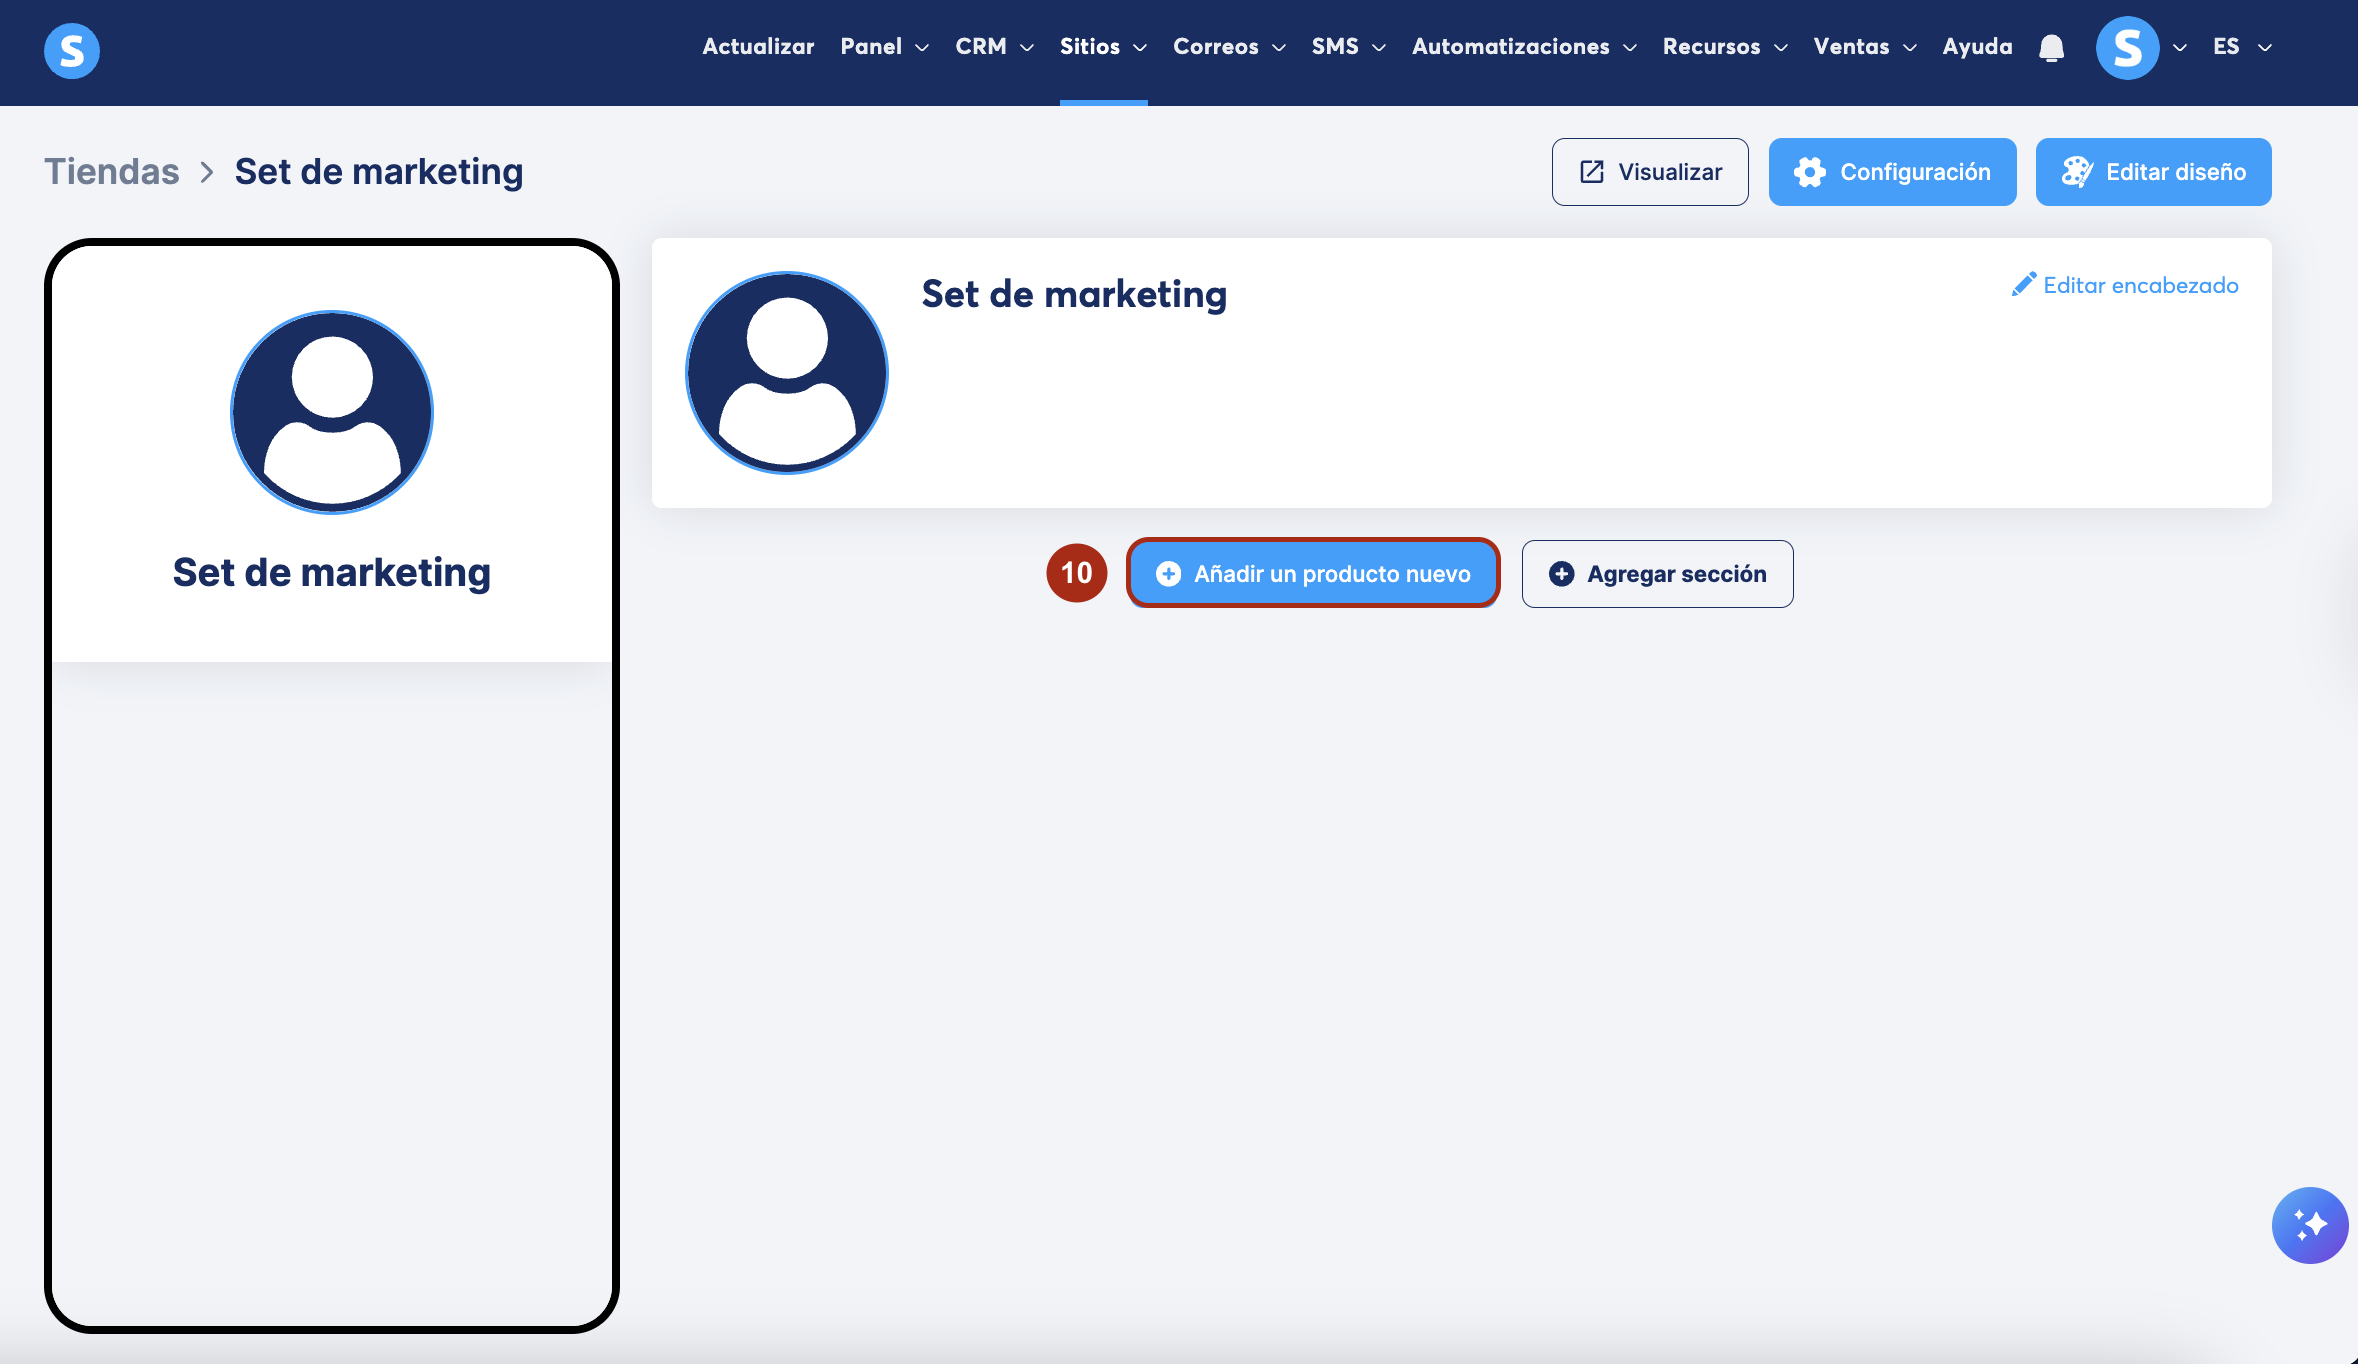The image size is (2358, 1364).
Task: Go back to Tiendas breadcrumb
Action: tap(112, 172)
